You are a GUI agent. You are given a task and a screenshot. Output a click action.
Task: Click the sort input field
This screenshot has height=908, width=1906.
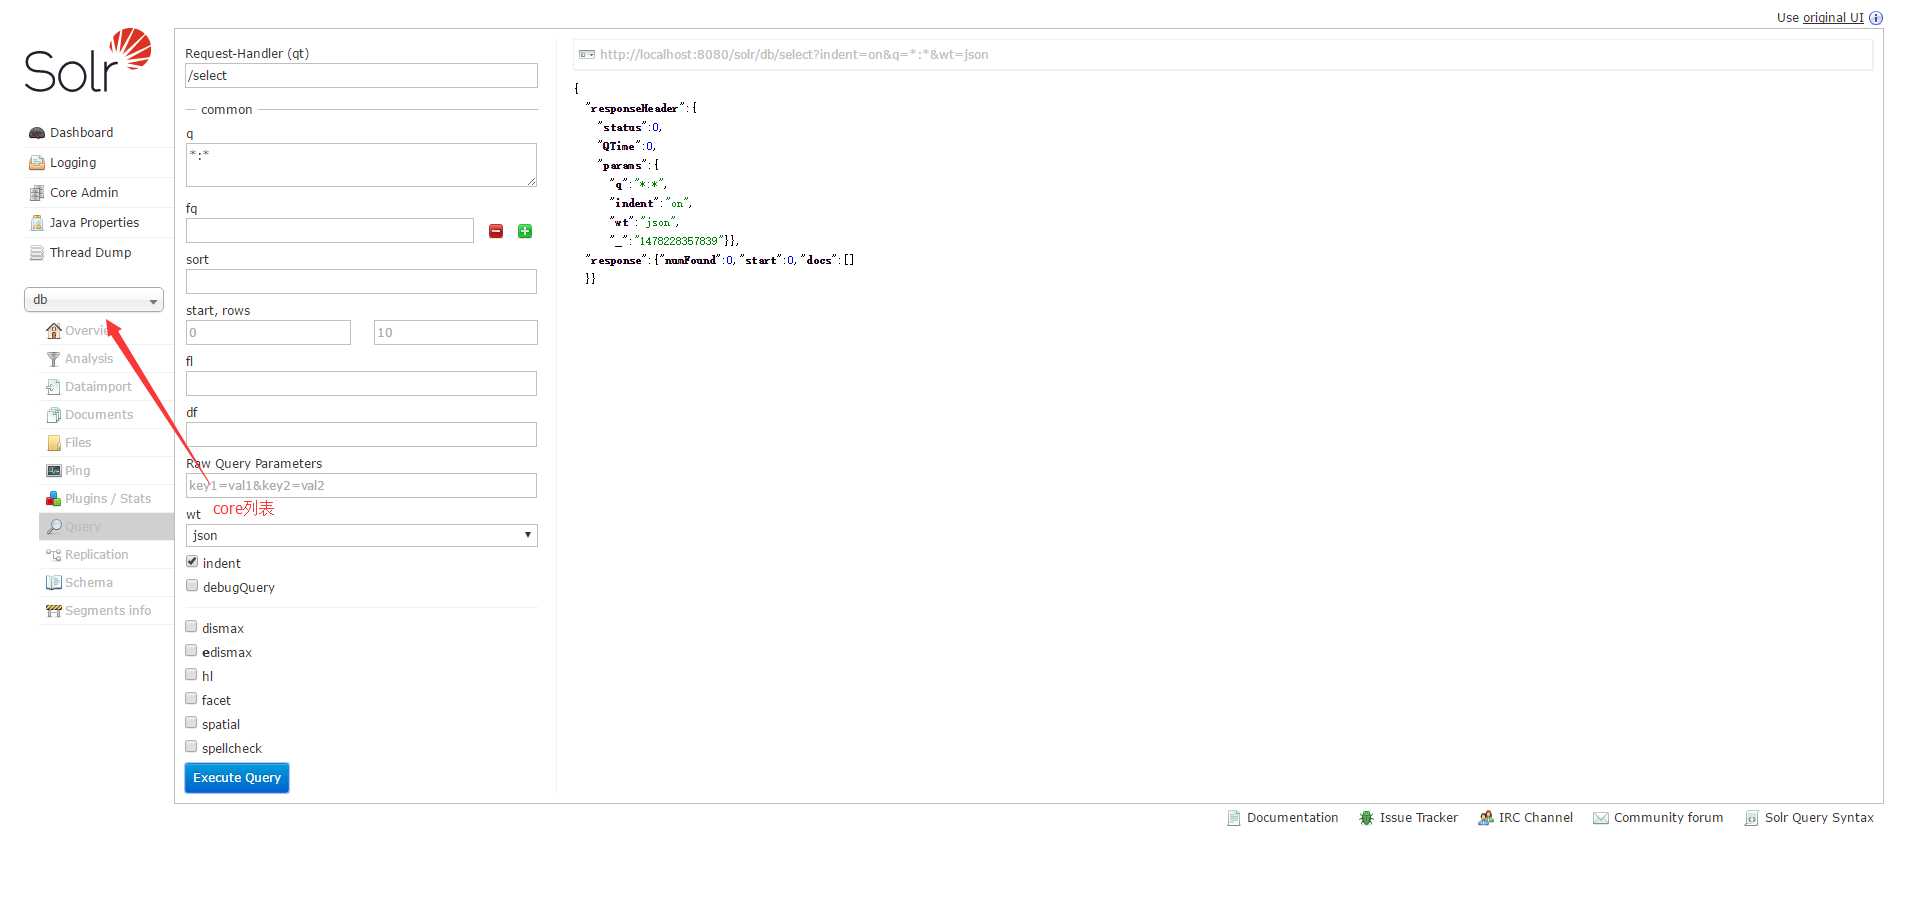[362, 282]
